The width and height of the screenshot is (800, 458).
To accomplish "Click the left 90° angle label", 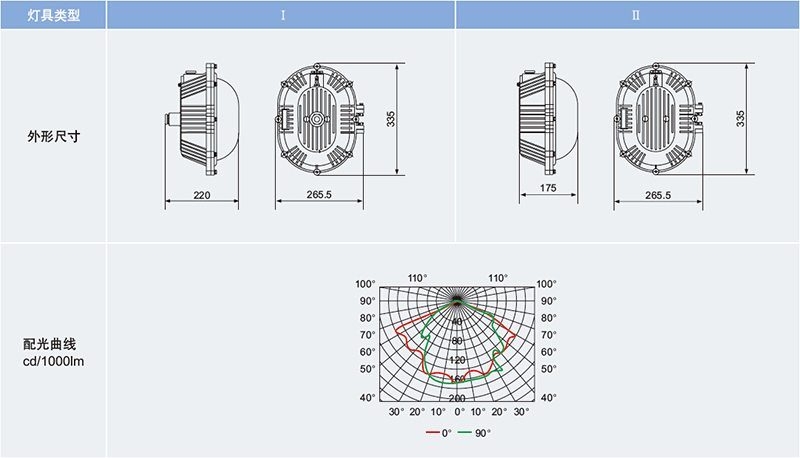I will pos(367,301).
